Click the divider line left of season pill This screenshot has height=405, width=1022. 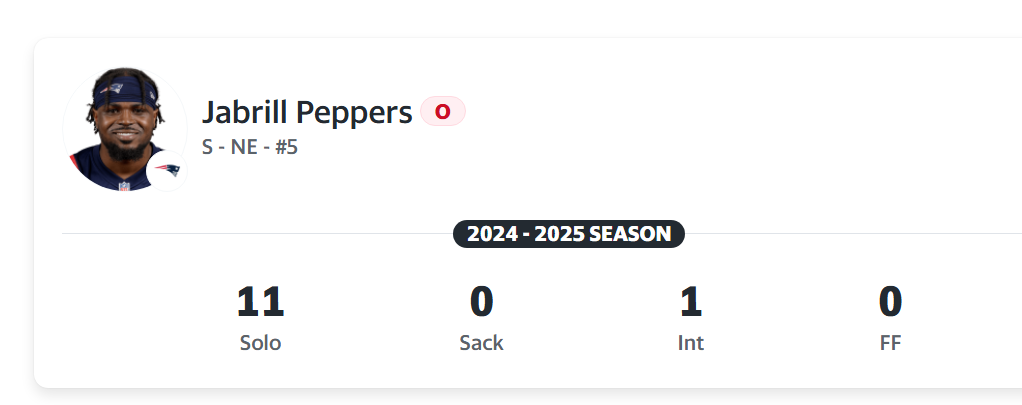(x=257, y=233)
